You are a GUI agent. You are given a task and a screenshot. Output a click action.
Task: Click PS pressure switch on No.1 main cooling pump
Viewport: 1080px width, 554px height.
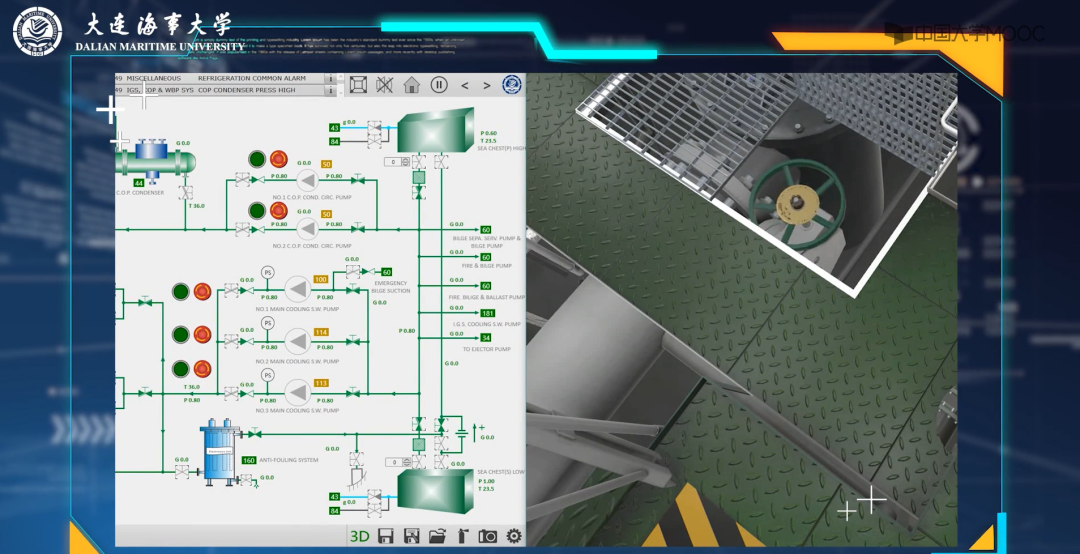click(x=267, y=273)
